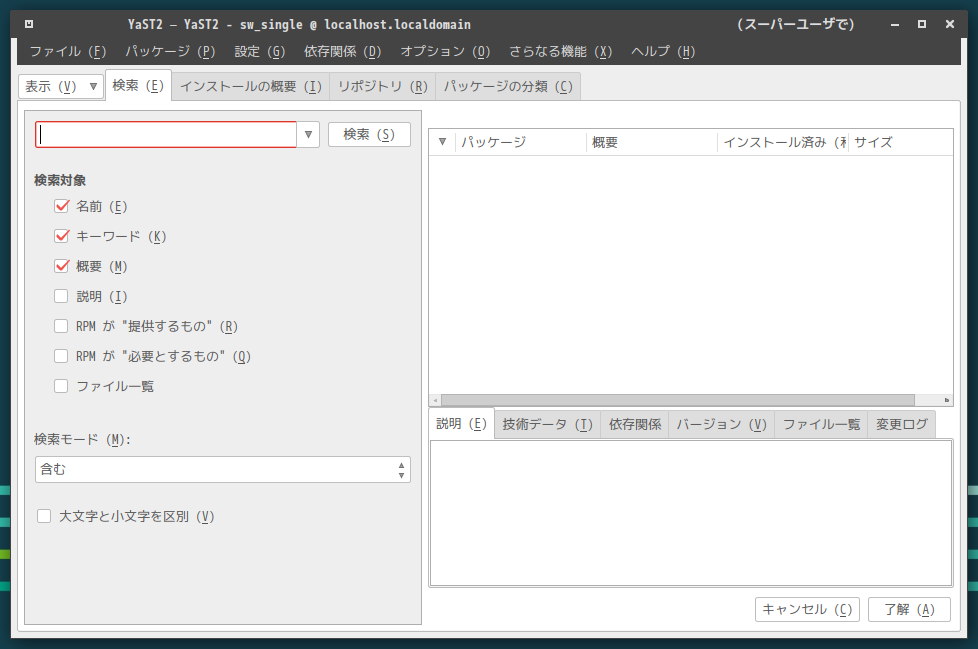Click the 検索 (S) search button
This screenshot has width=978, height=649.
[369, 135]
